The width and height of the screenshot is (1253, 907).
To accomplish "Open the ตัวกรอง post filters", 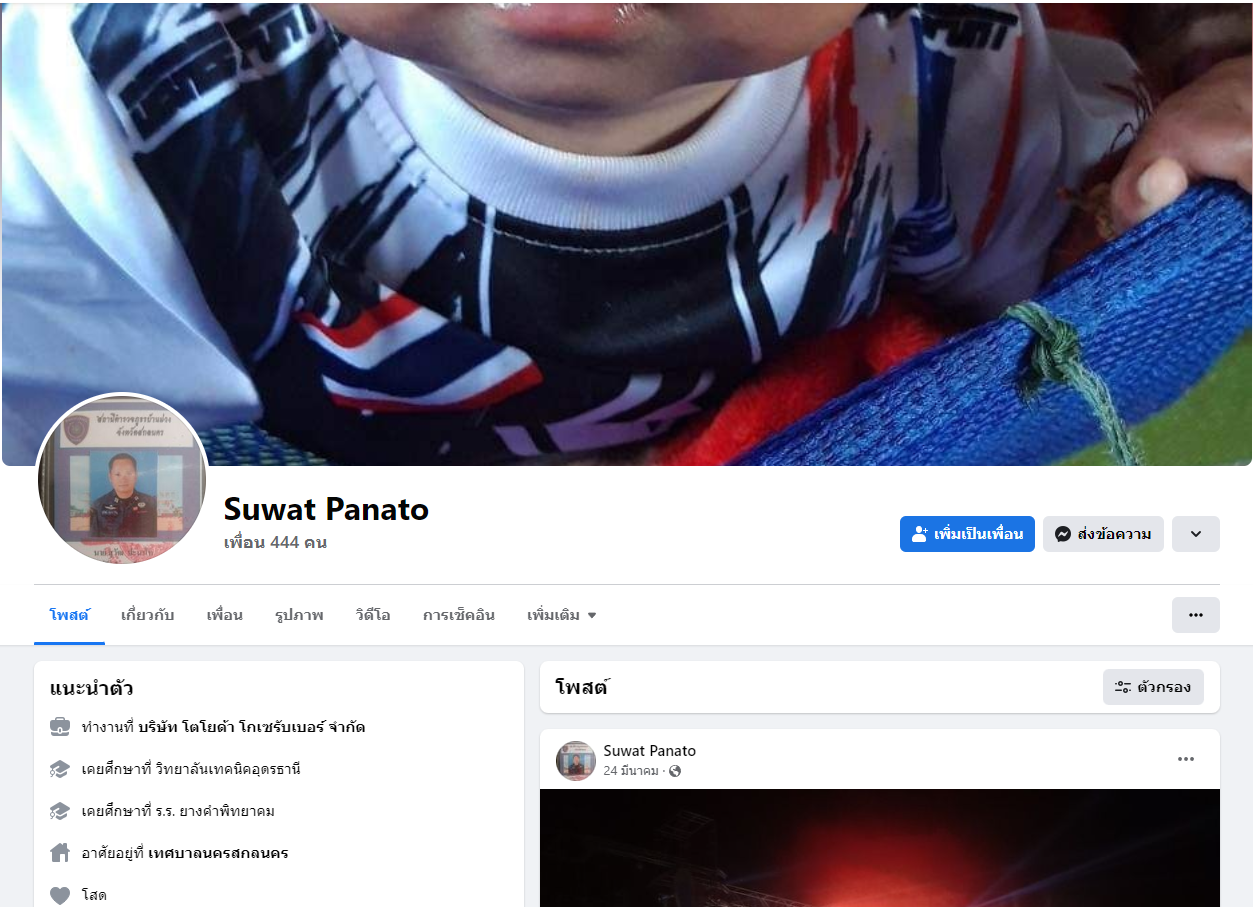I will [x=1153, y=687].
